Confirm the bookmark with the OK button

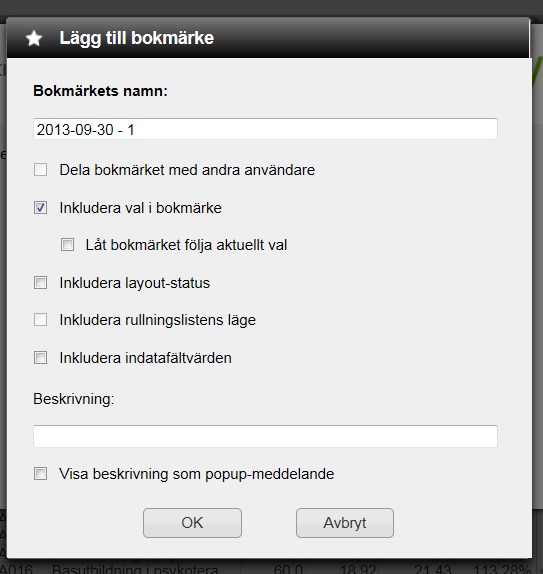click(192, 523)
